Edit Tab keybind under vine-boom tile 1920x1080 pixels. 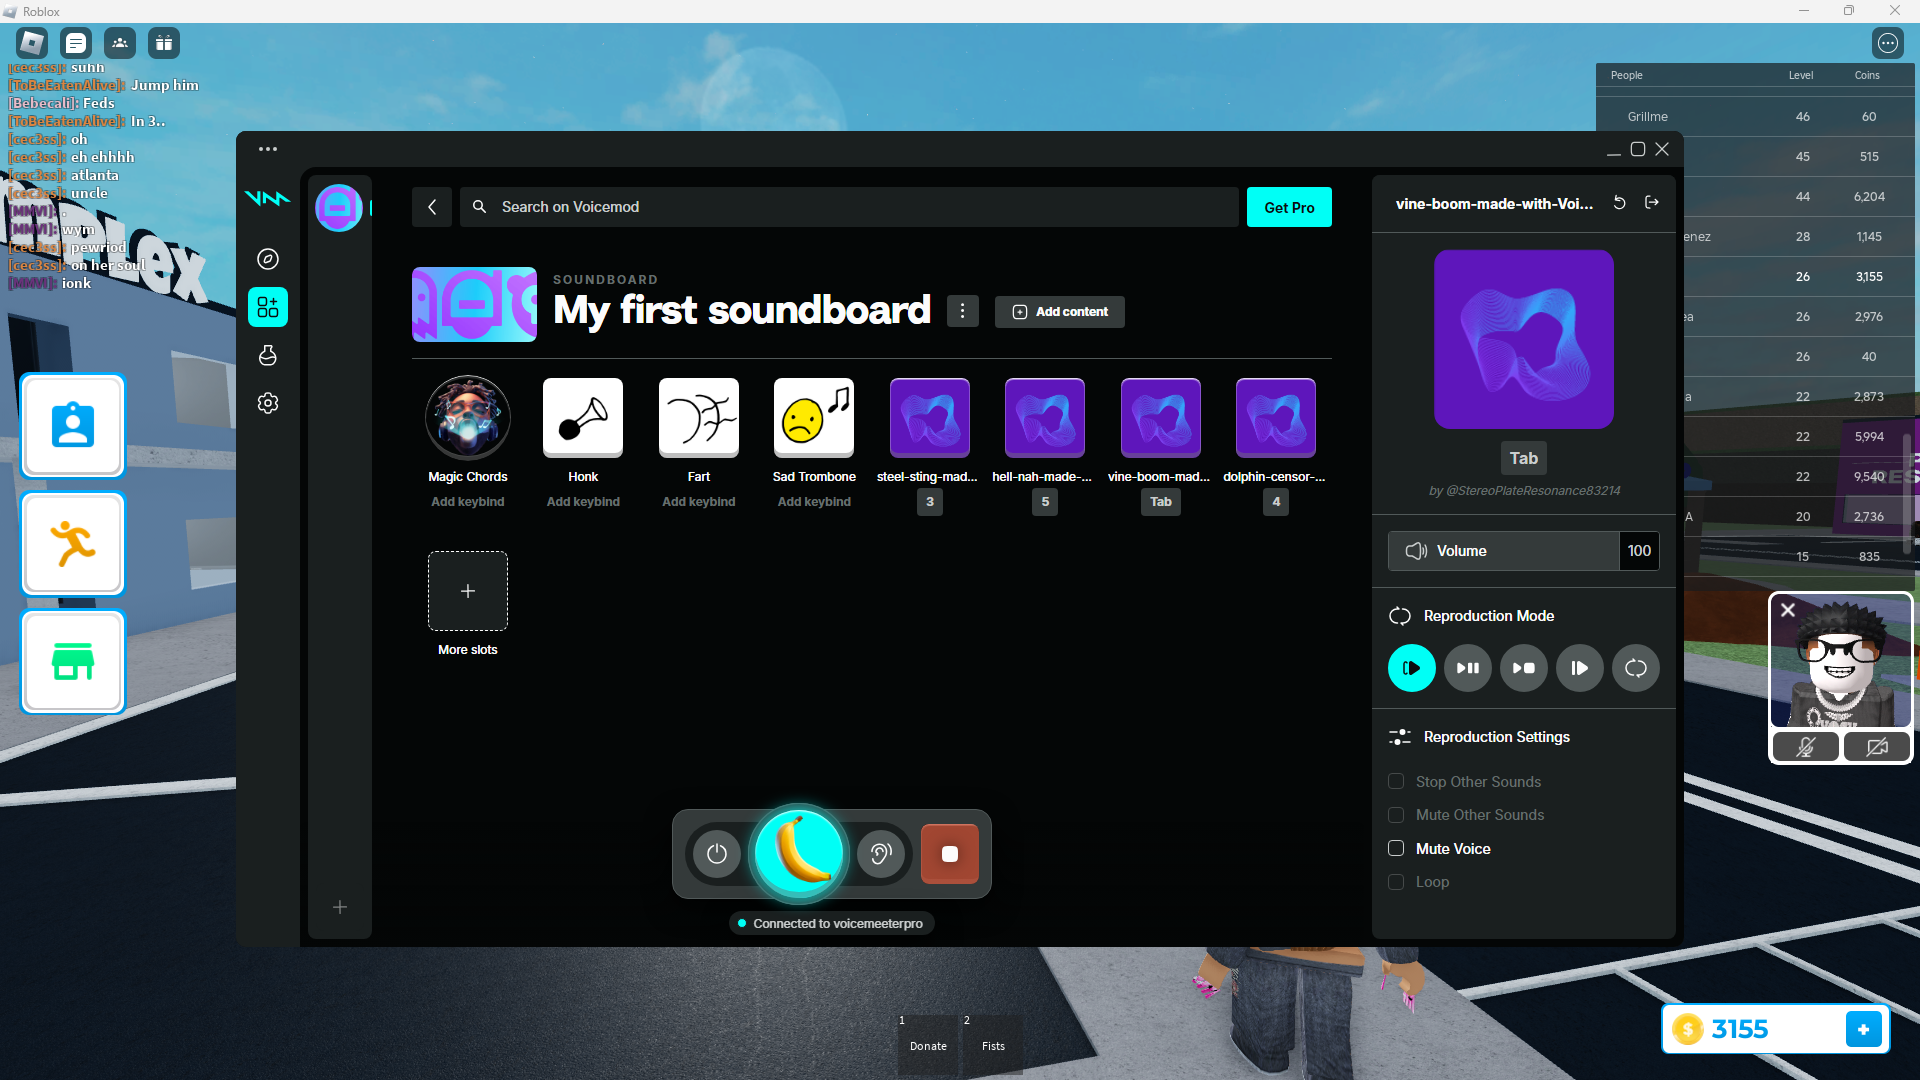point(1161,502)
